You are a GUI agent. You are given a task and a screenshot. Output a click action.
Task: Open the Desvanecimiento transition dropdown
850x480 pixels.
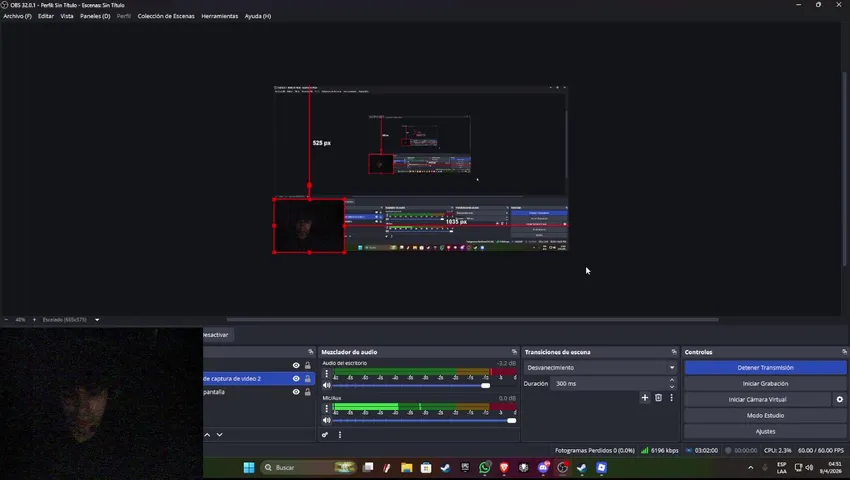(x=601, y=368)
